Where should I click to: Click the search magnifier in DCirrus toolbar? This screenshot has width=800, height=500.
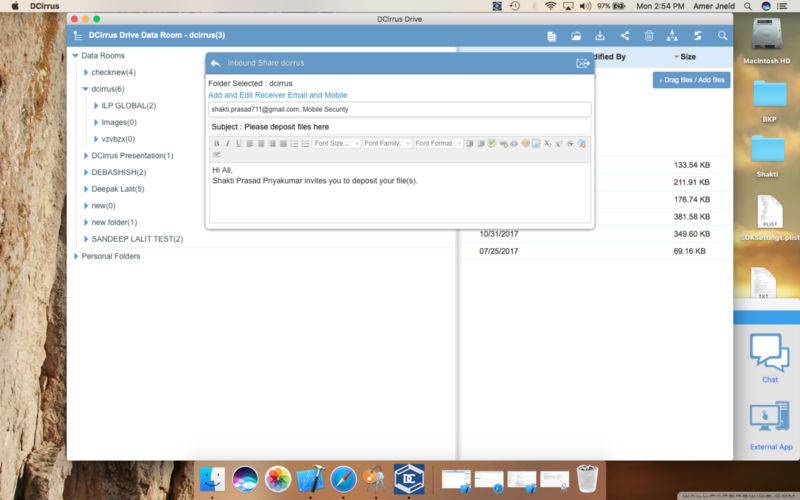coord(722,36)
